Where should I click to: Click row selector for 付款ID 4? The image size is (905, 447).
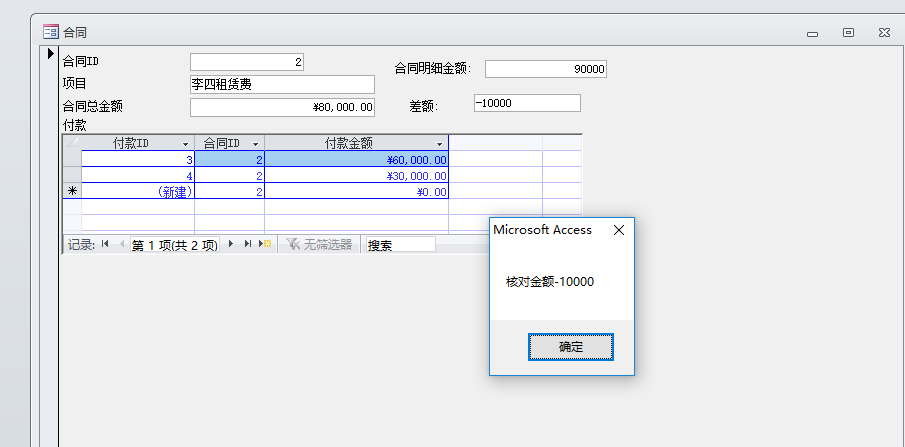tap(72, 175)
